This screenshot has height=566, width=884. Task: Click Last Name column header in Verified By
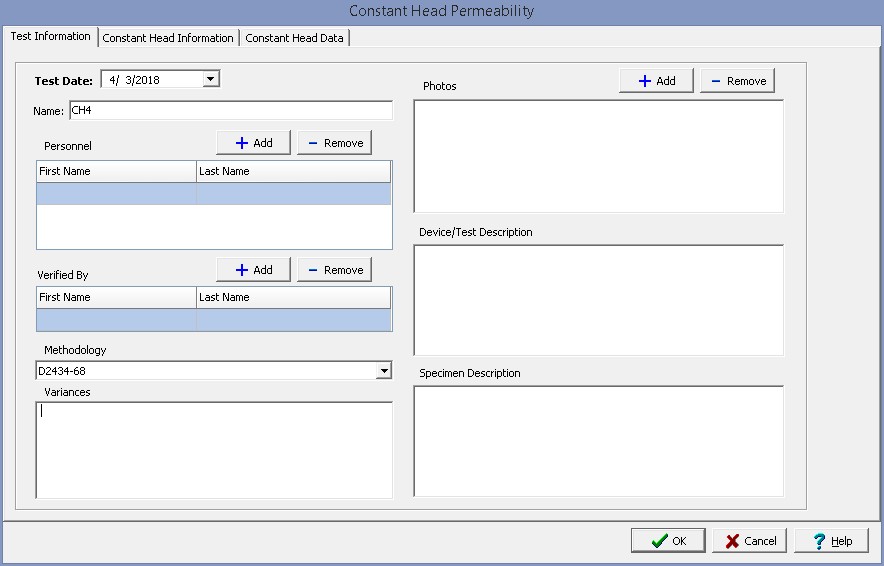[x=293, y=297]
